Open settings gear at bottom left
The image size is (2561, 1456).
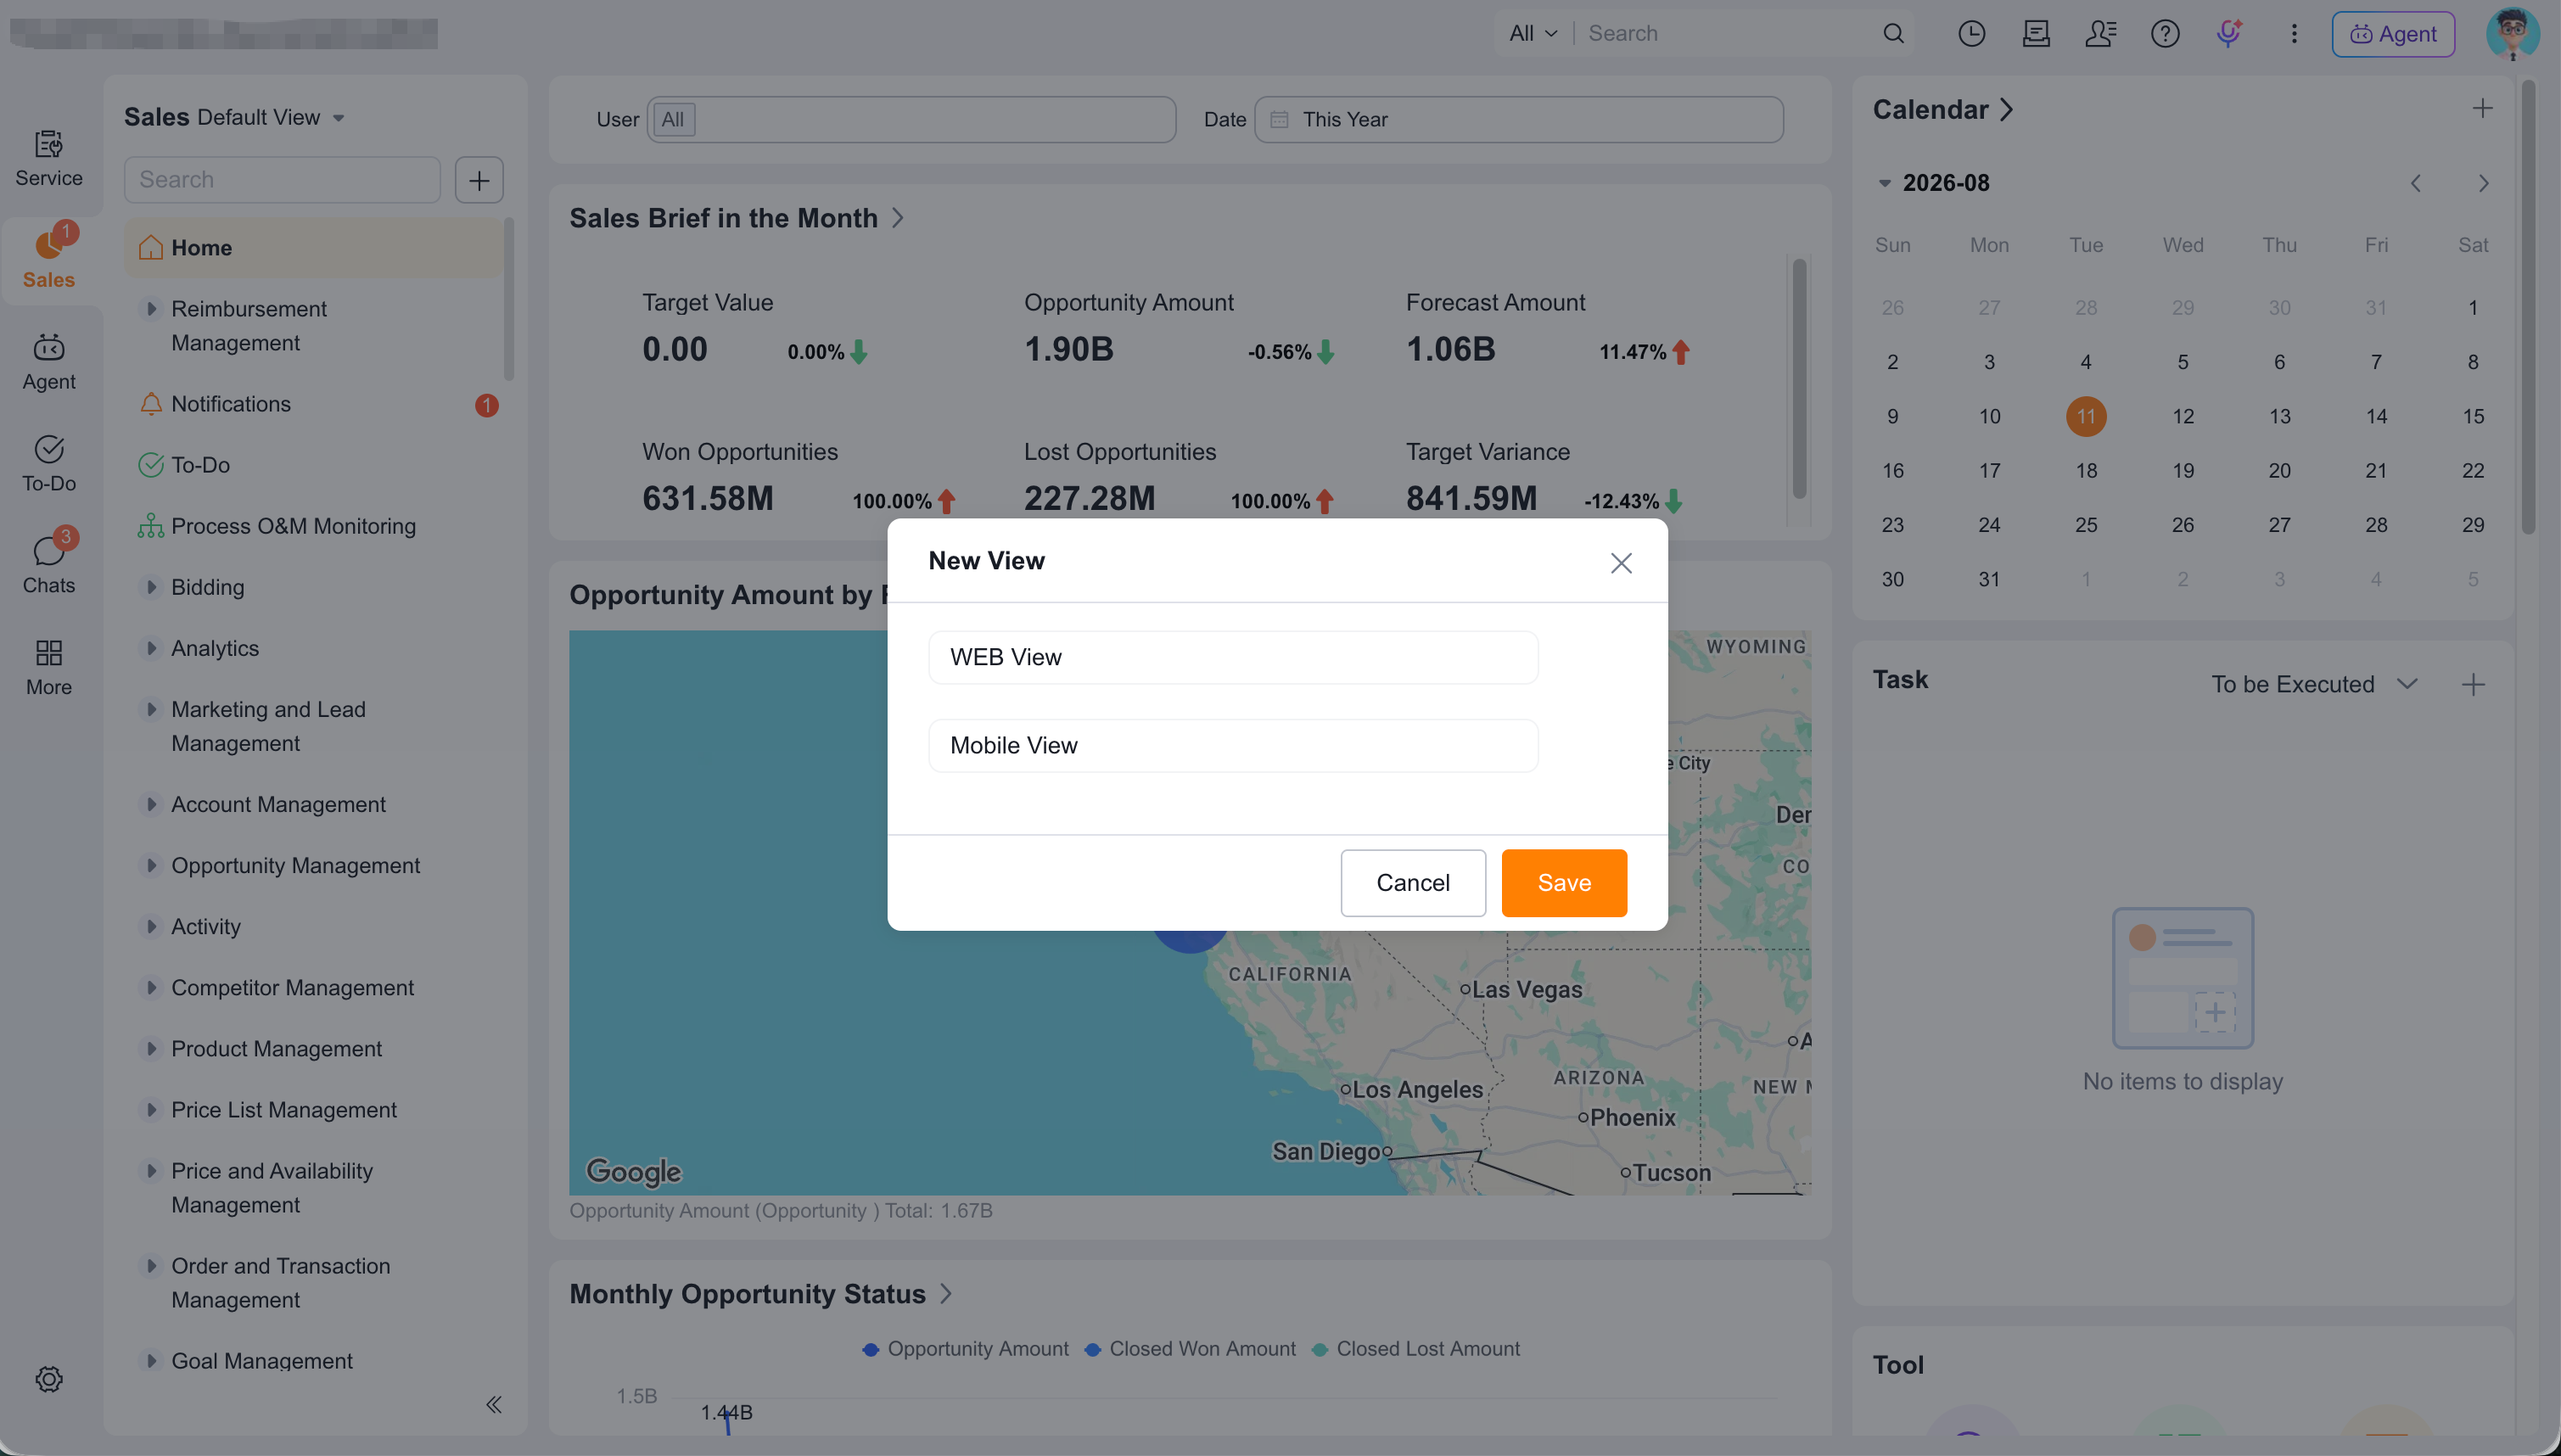[x=49, y=1379]
